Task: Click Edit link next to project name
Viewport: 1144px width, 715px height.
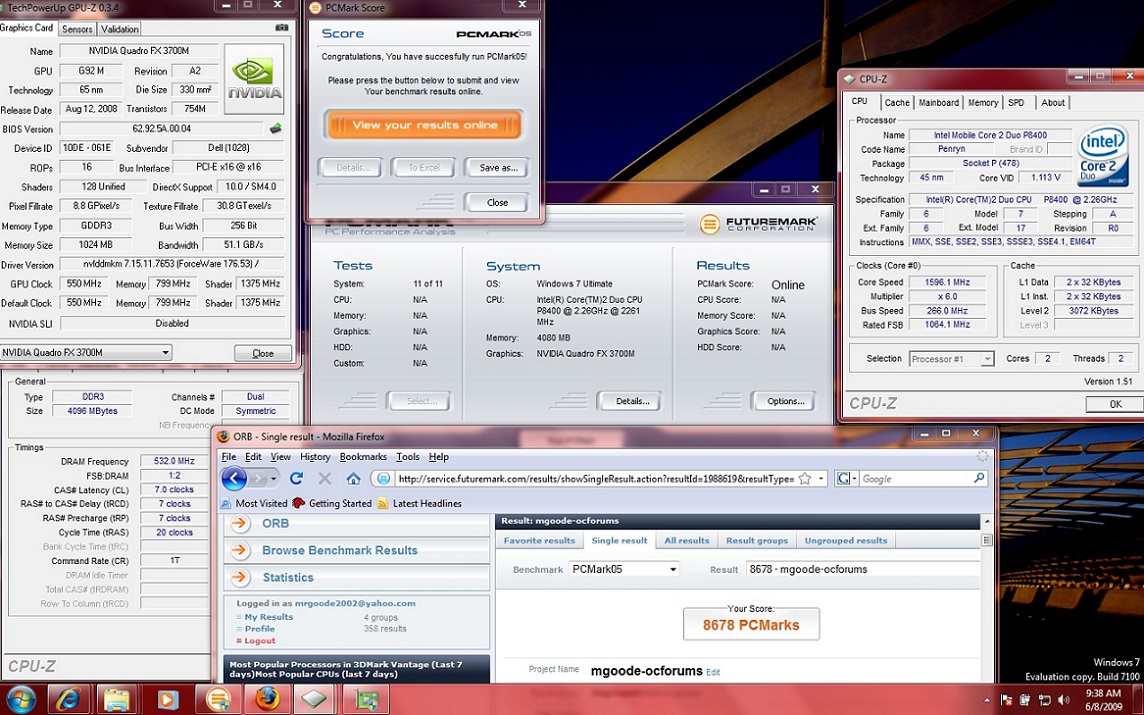Action: pos(713,673)
